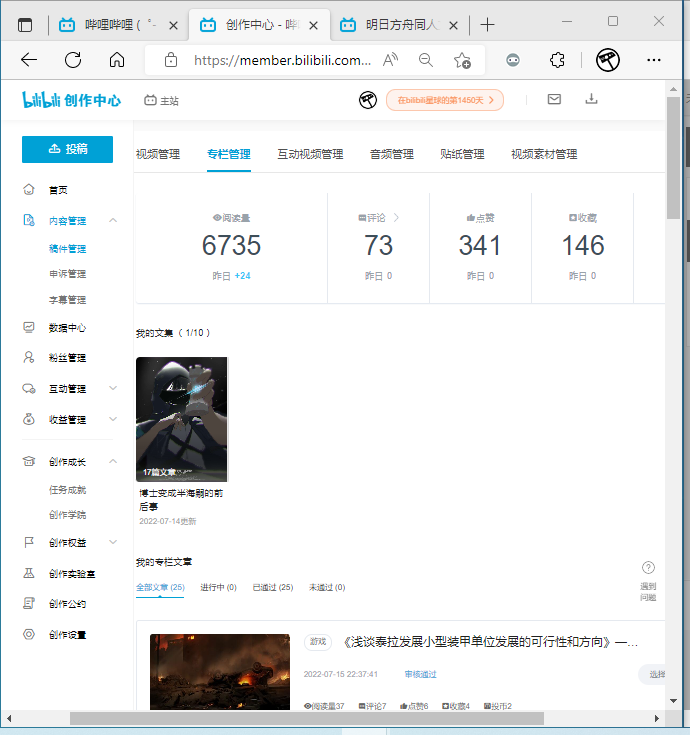Open 首页 home in sidebar
The width and height of the screenshot is (690, 735).
click(x=58, y=190)
